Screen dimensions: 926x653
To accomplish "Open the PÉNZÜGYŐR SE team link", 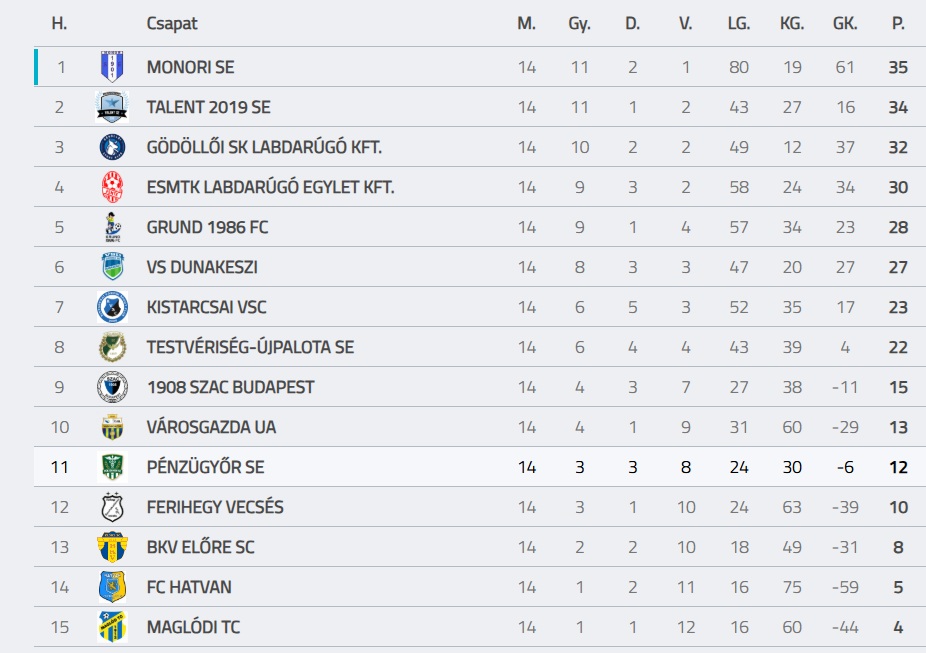I will point(205,467).
